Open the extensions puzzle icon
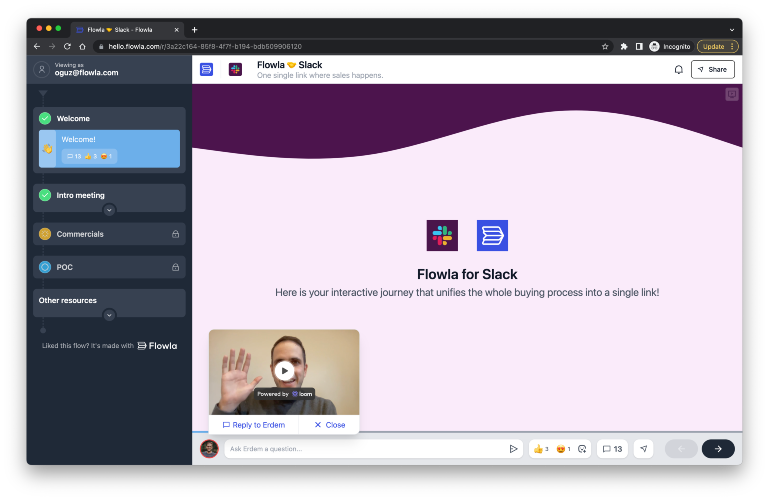This screenshot has width=769, height=500. coord(624,47)
